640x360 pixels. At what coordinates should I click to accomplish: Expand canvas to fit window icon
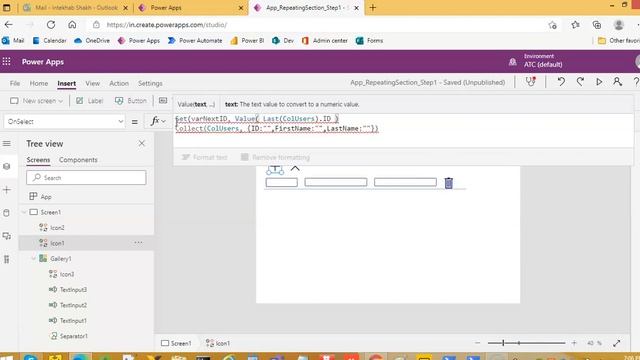point(616,343)
